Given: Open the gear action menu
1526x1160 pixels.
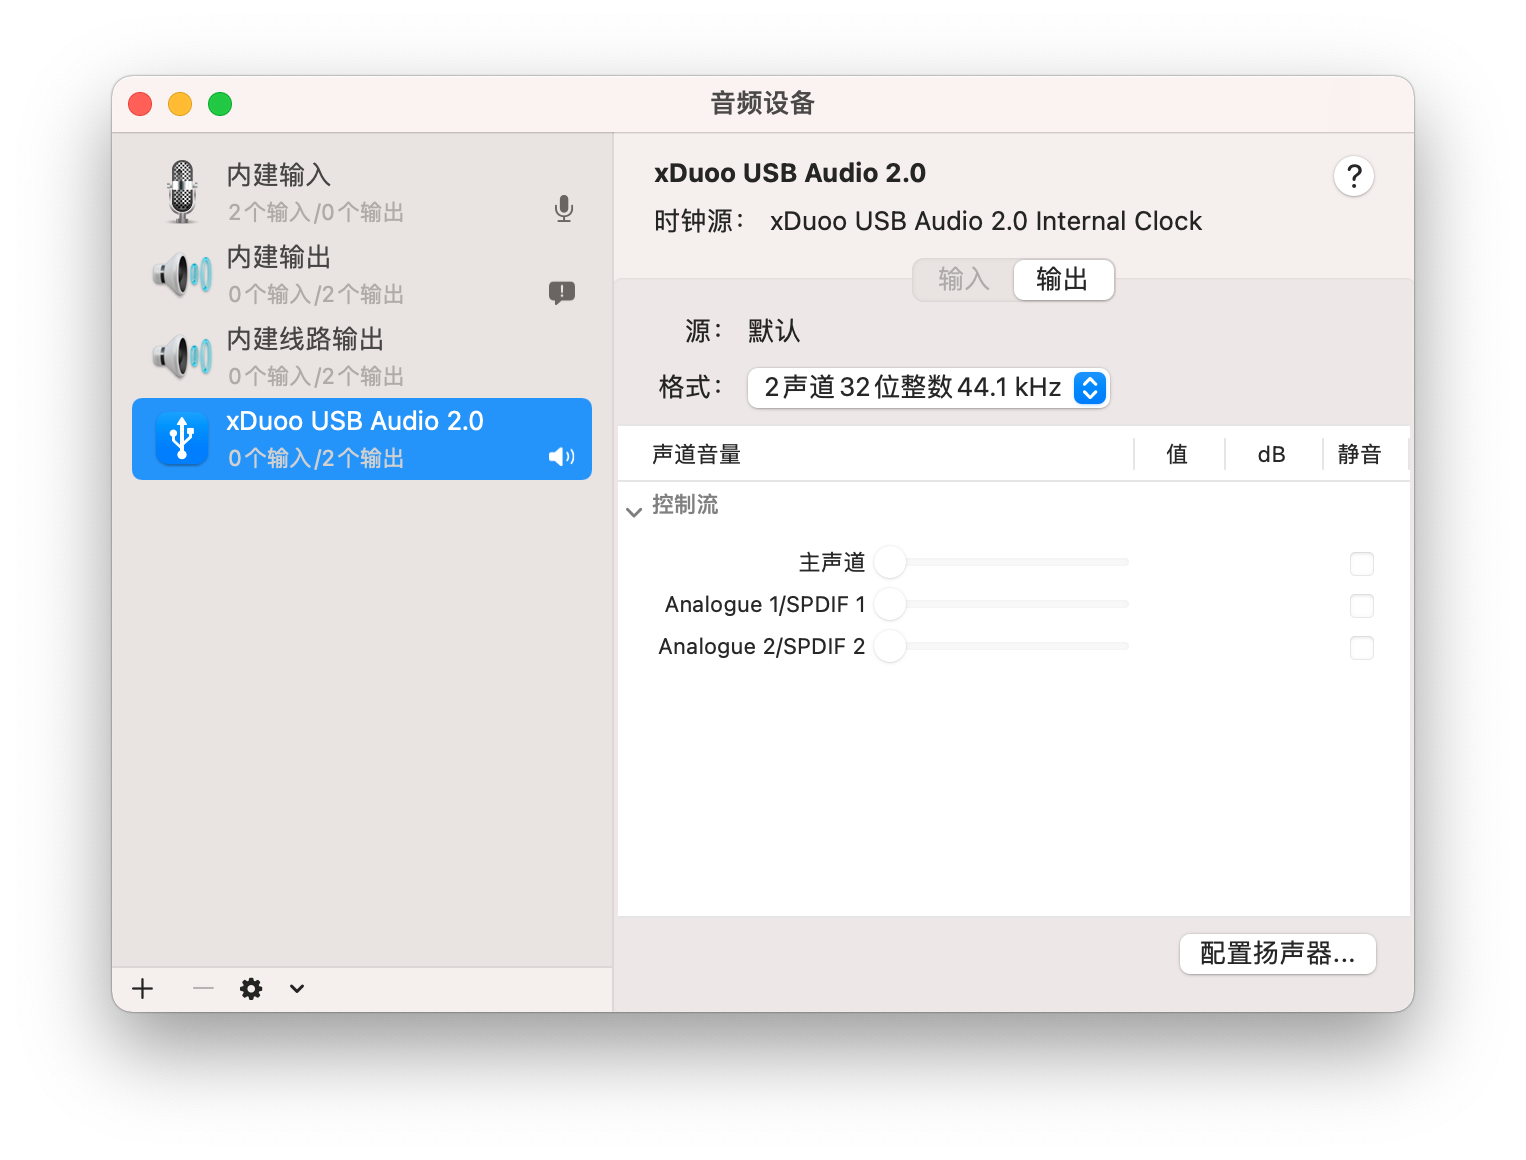Looking at the screenshot, I should tap(251, 989).
